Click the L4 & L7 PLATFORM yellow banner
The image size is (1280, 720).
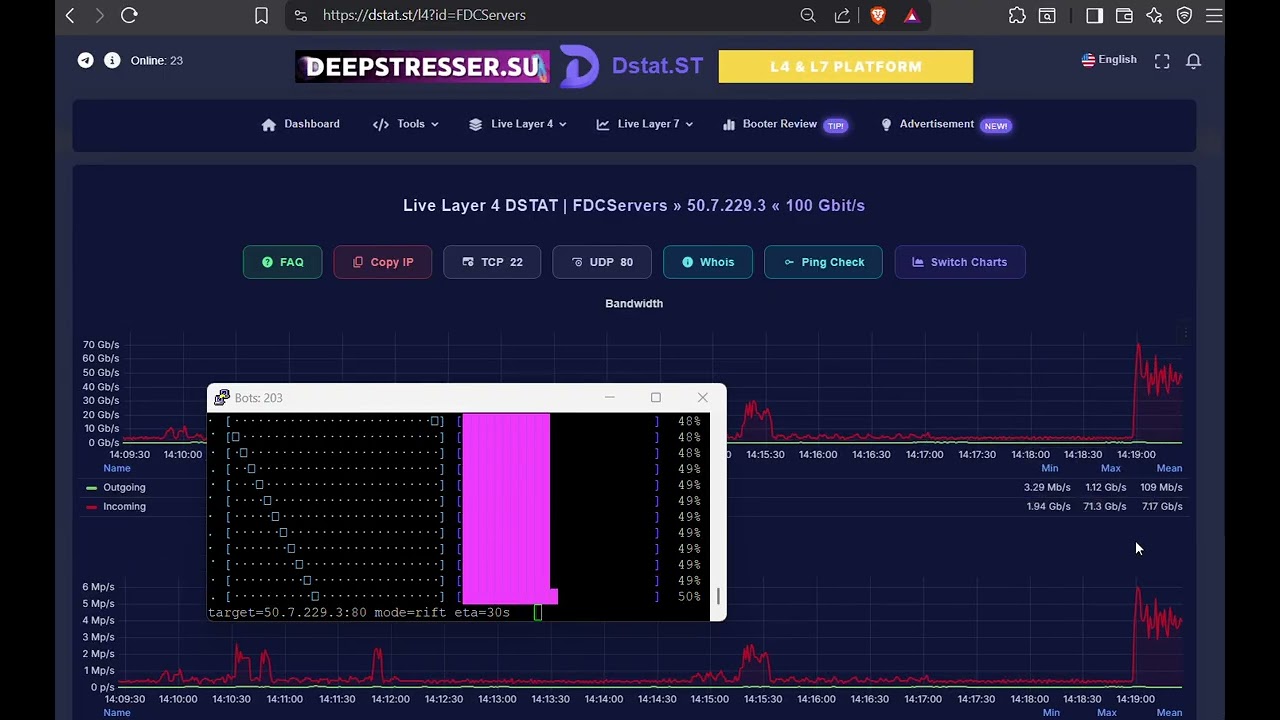click(845, 67)
